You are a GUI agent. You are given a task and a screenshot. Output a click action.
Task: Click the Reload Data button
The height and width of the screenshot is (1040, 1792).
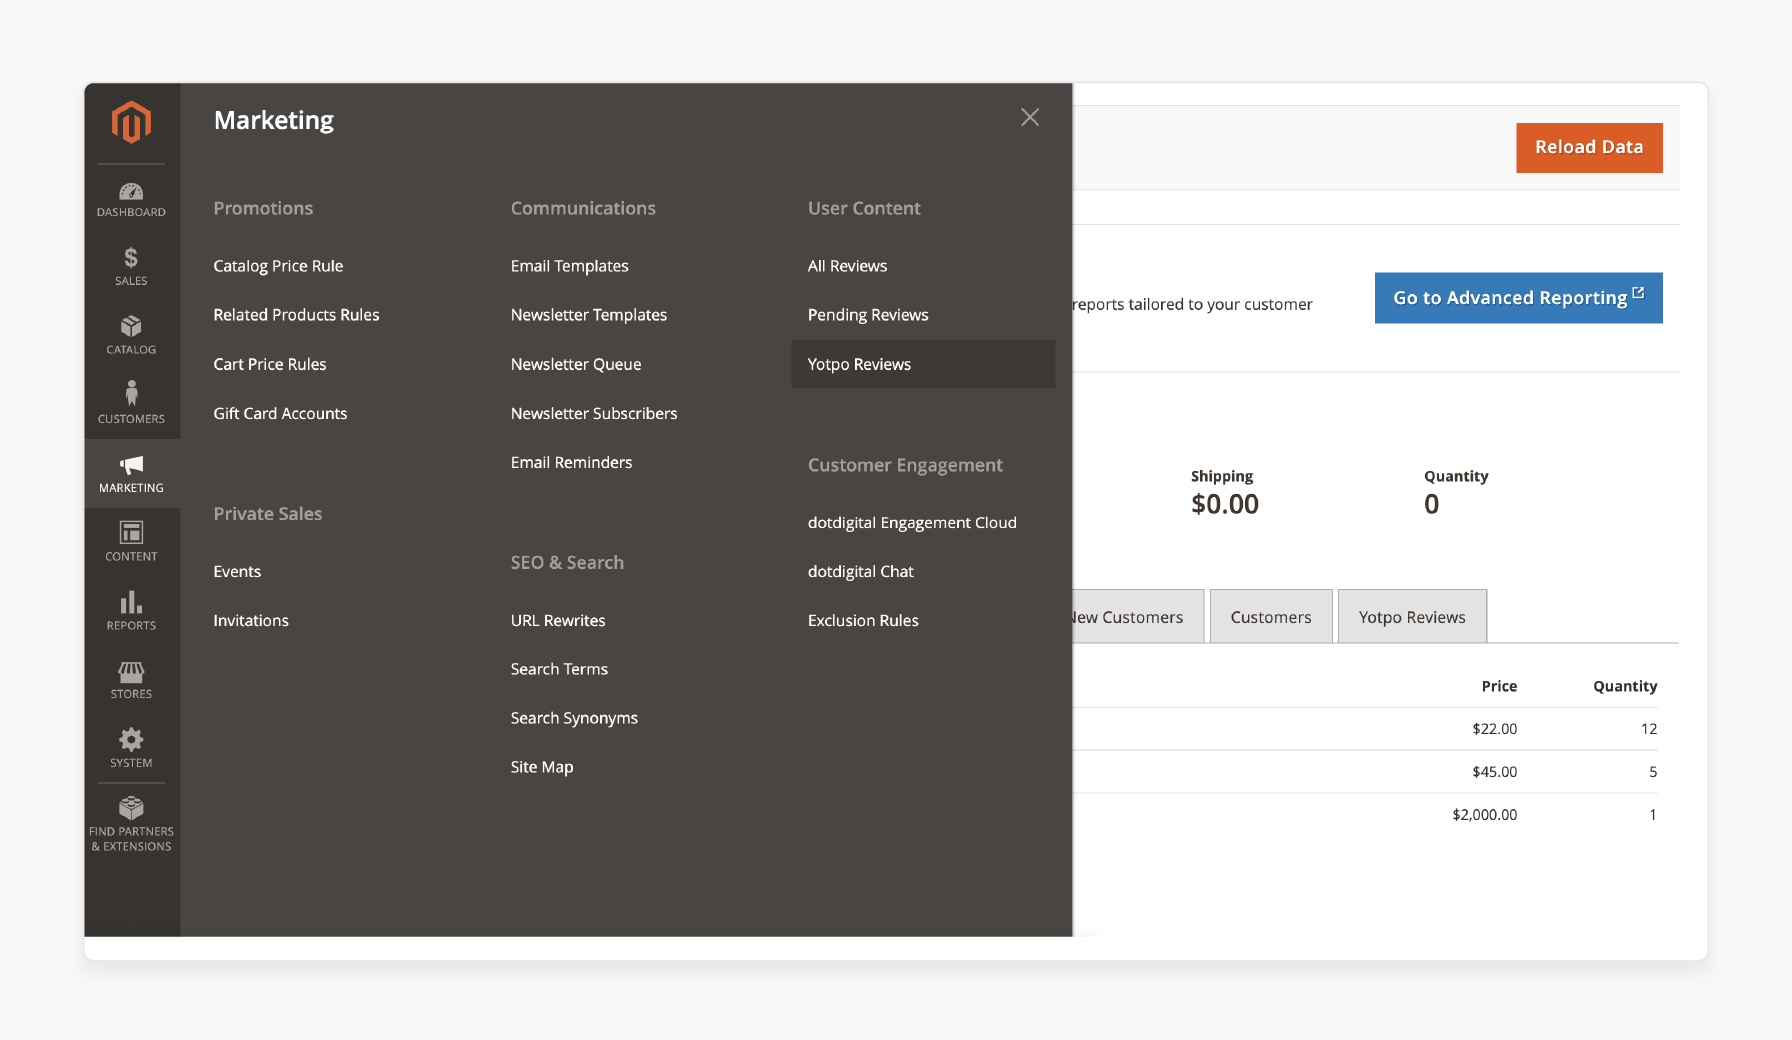coord(1589,147)
